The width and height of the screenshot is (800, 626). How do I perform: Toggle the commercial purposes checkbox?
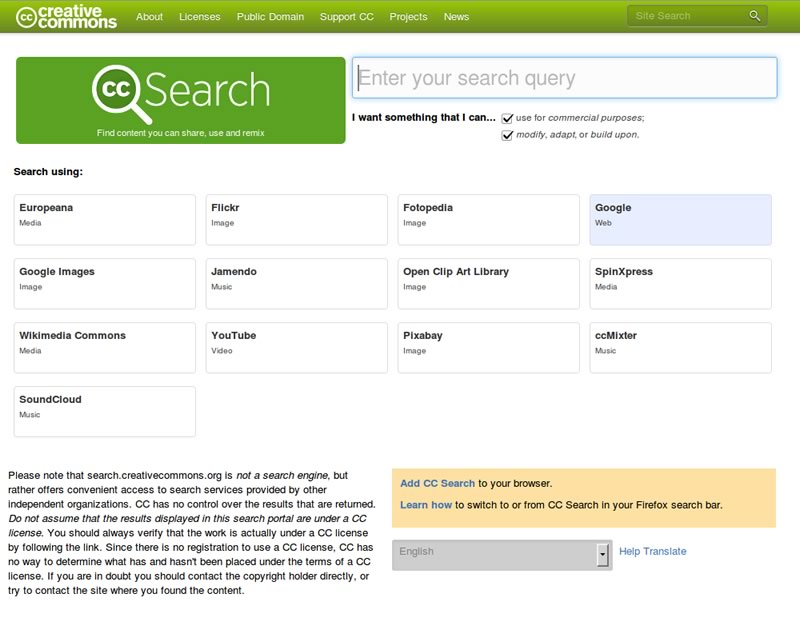pyautogui.click(x=507, y=118)
